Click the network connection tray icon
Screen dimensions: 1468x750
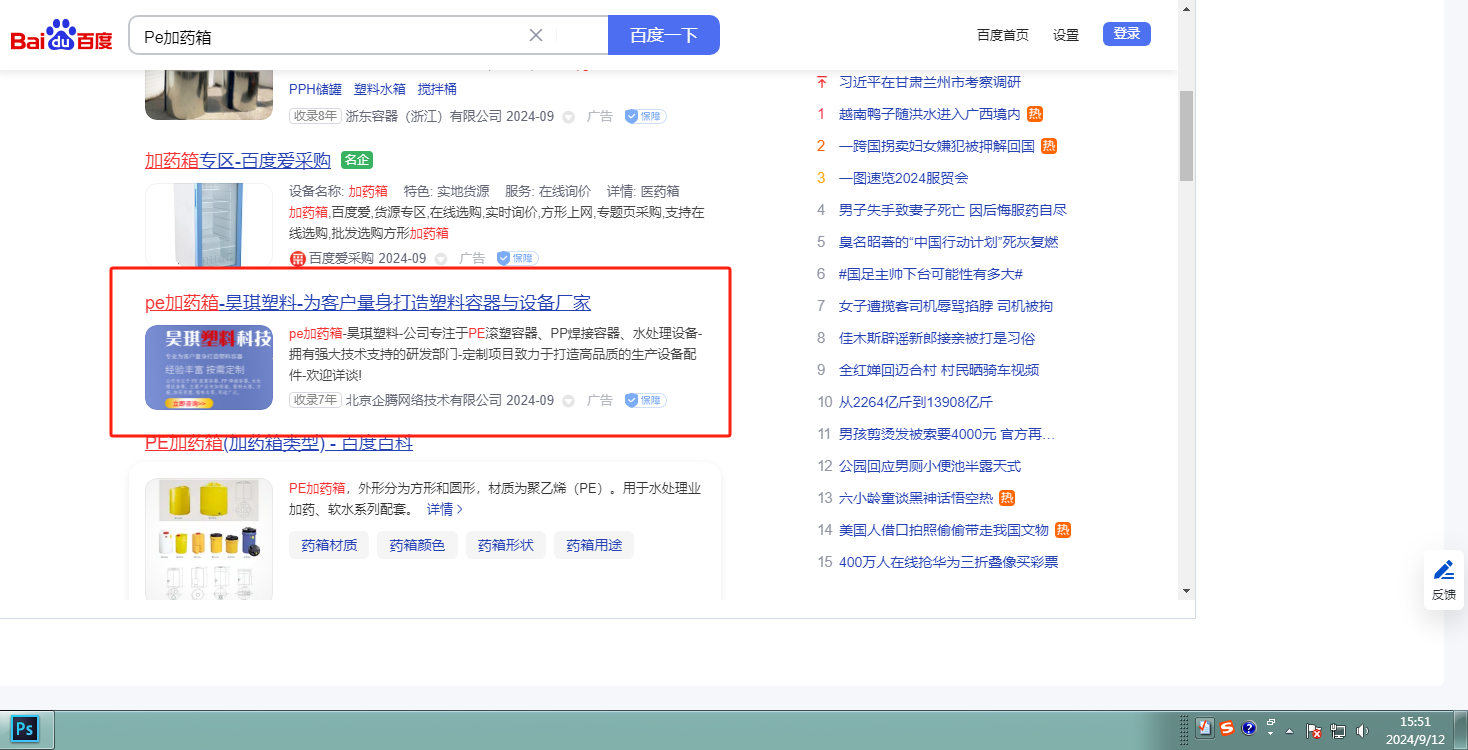[1338, 730]
